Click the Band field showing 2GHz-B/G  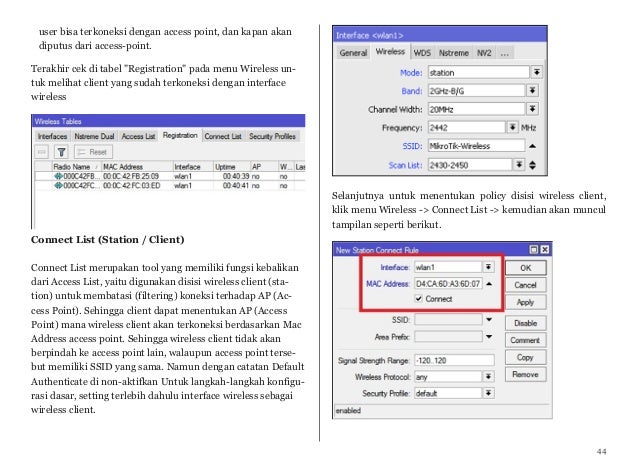(476, 91)
